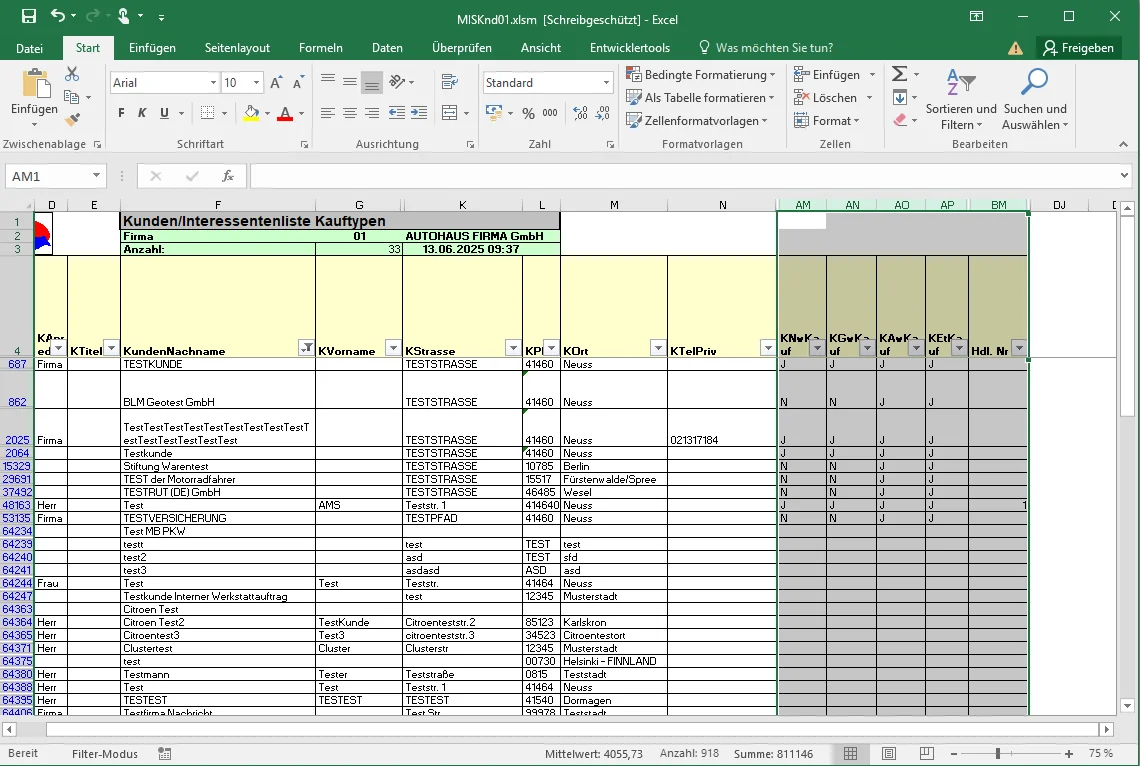Click the vertical scrollbar down arrow
1140x766 pixels.
(1128, 705)
